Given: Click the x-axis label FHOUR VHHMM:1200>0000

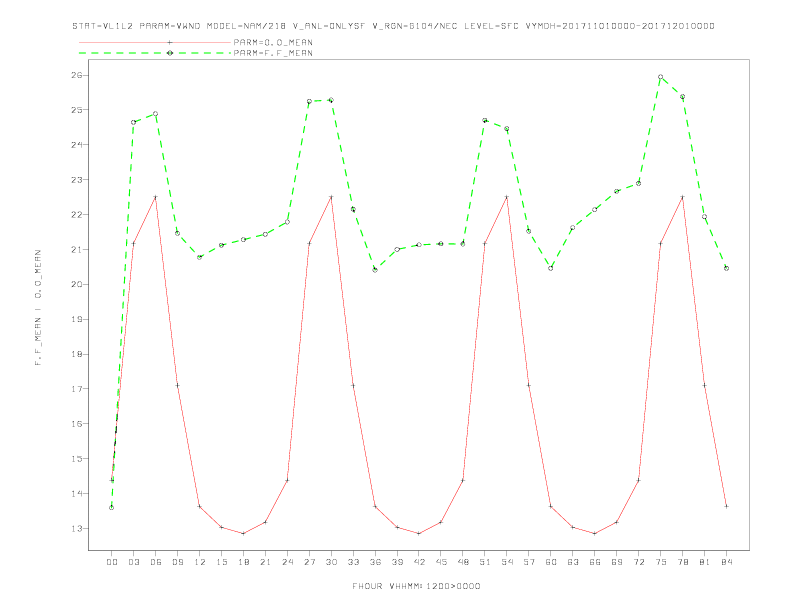Looking at the screenshot, I should pos(416,586).
